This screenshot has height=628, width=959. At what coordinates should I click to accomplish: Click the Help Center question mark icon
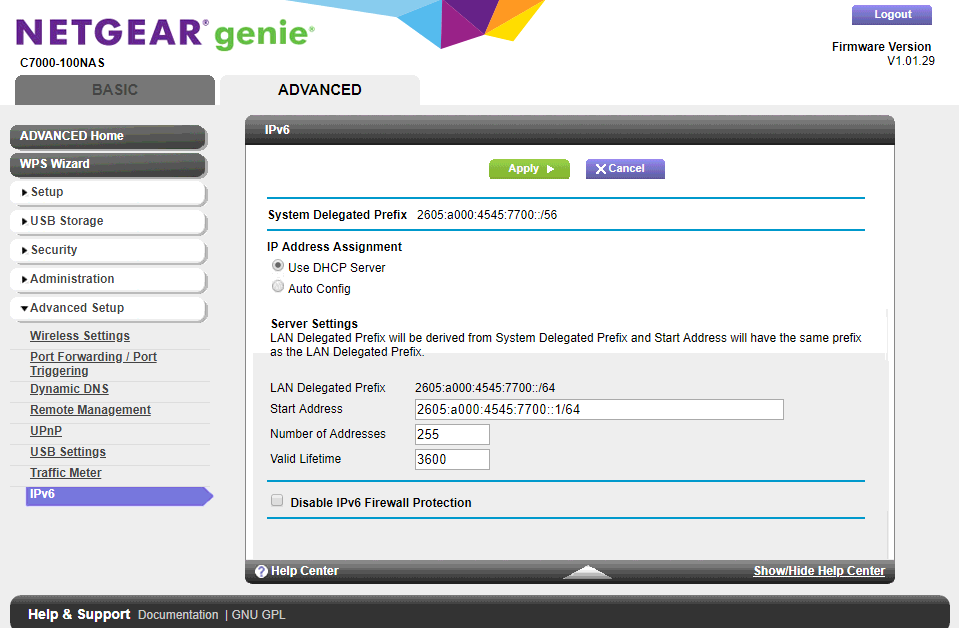pos(261,570)
